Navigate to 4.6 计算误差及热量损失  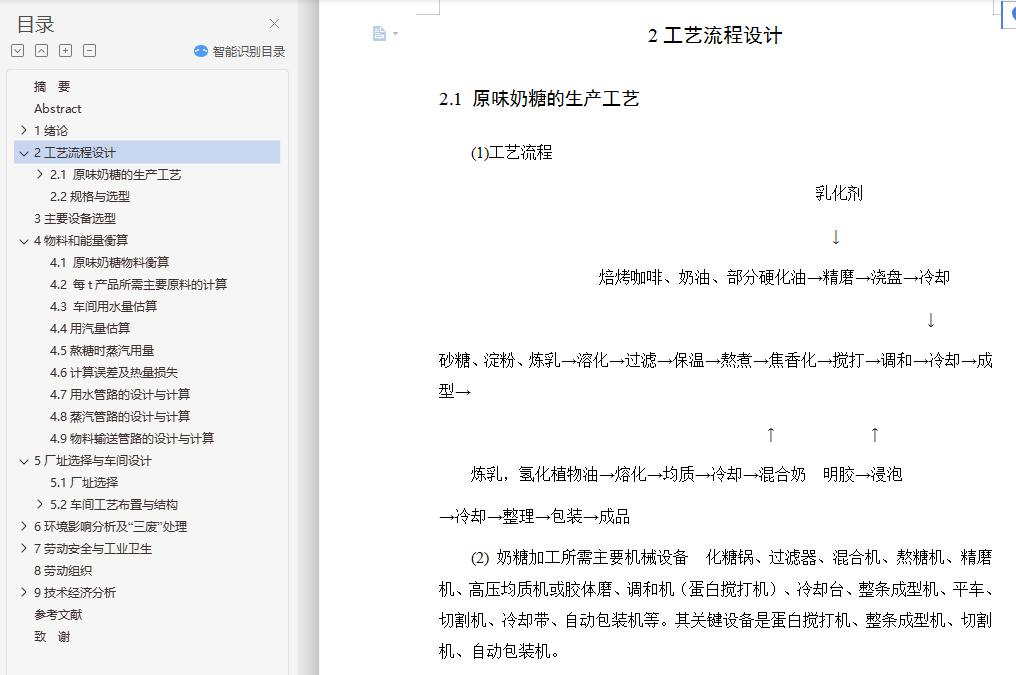[114, 373]
